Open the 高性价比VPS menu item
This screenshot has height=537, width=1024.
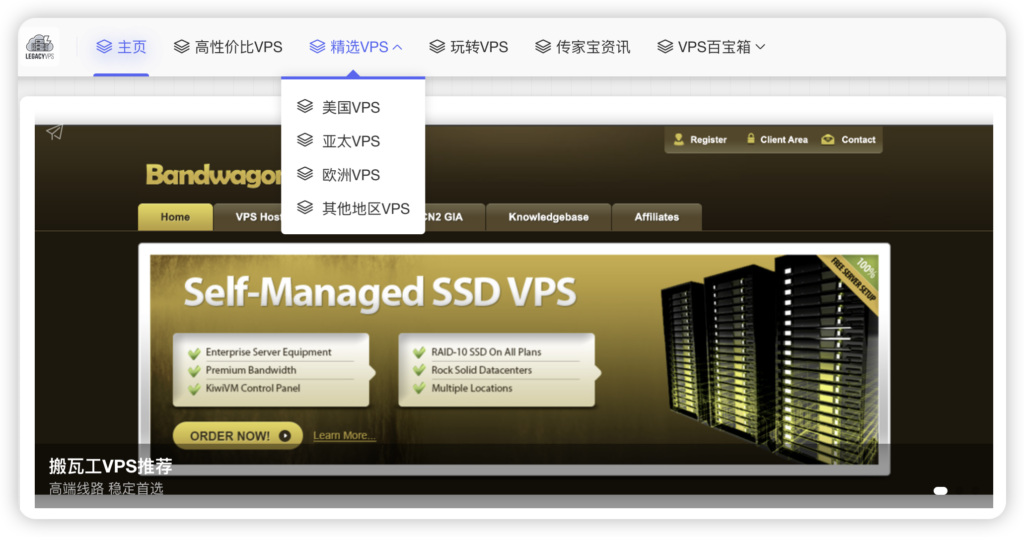(228, 47)
